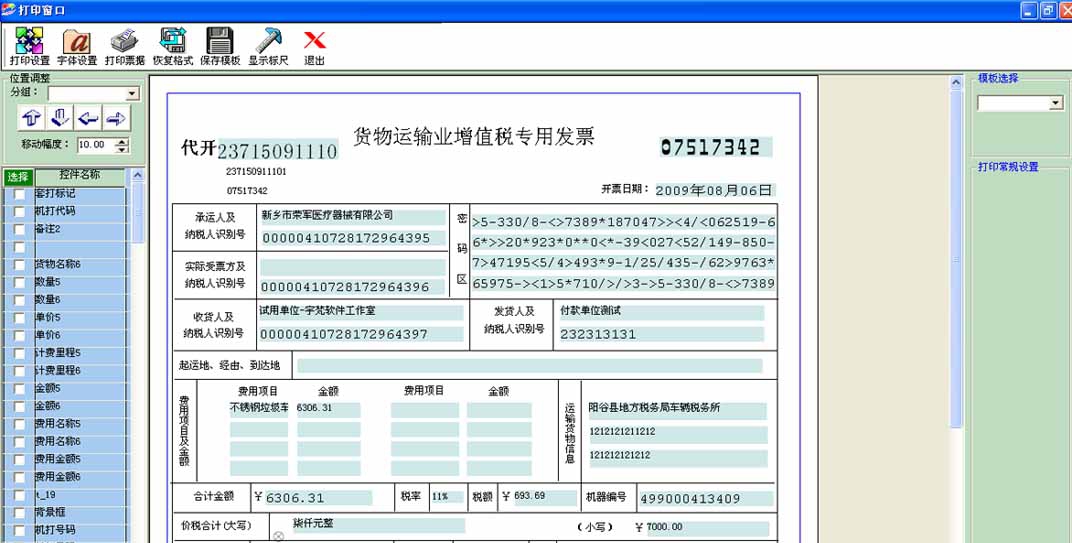Select the 单价6 control name row
The width and height of the screenshot is (1072, 543).
point(80,336)
